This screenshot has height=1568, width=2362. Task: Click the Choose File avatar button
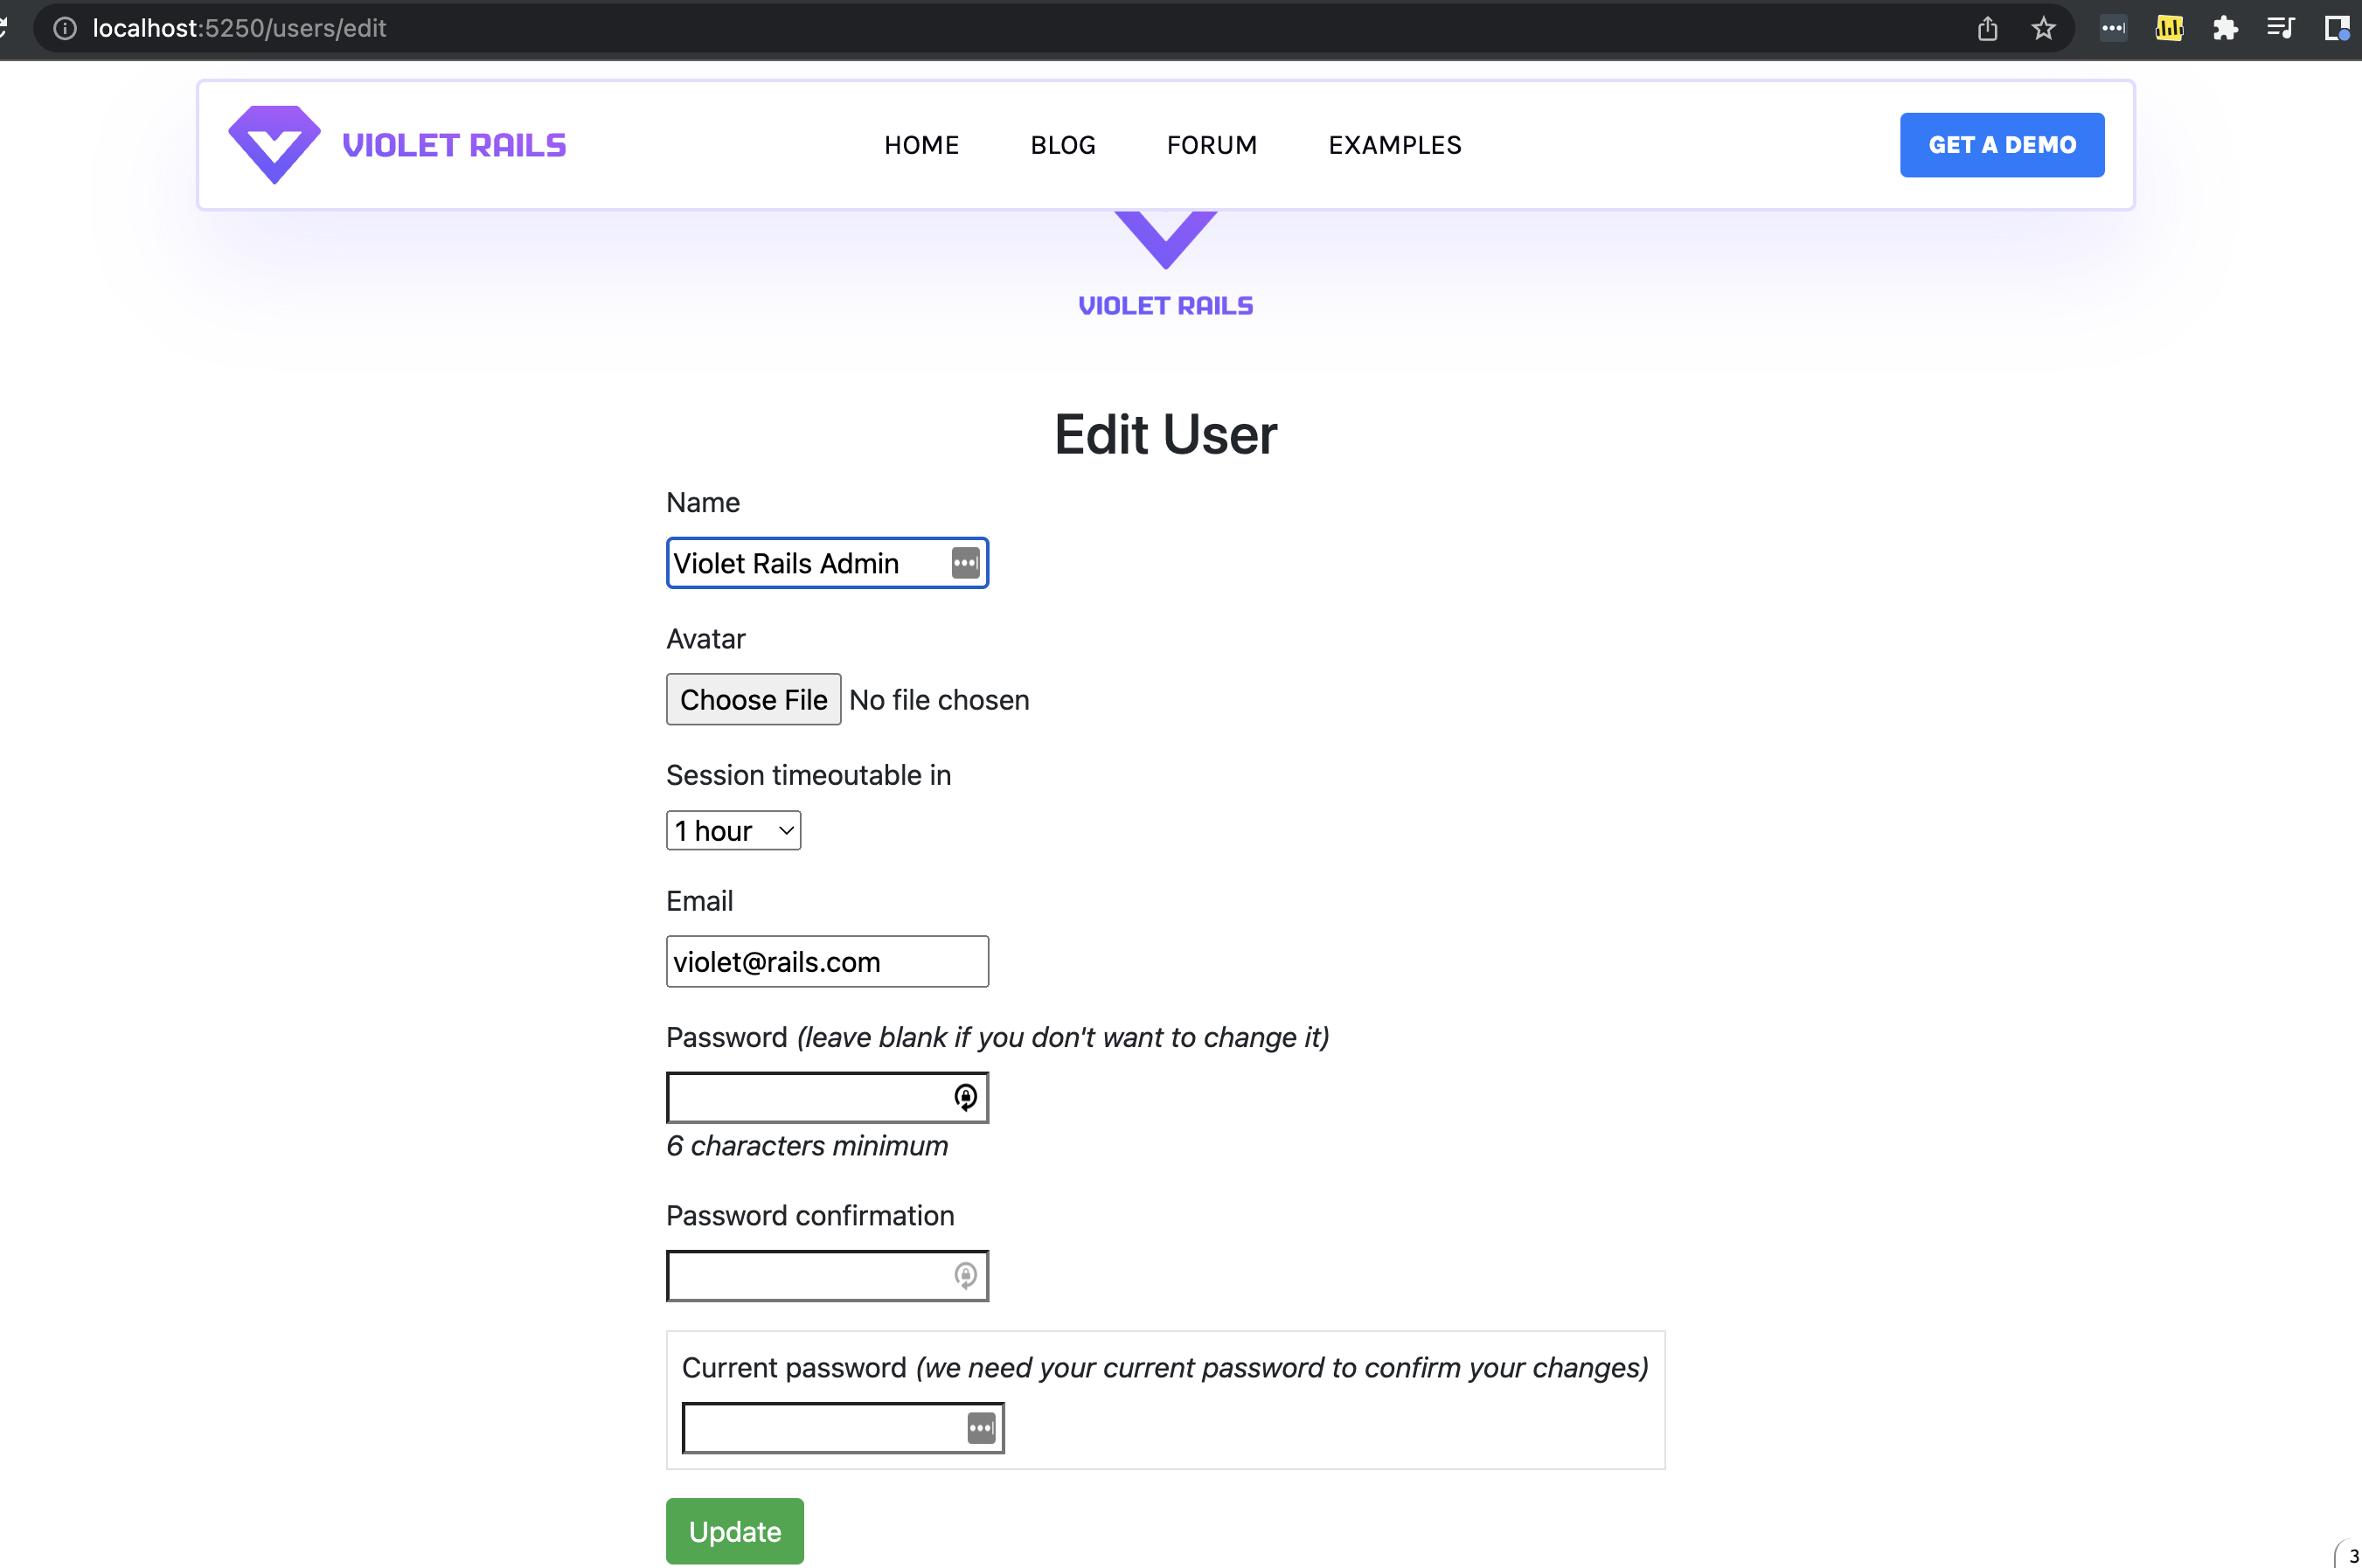tap(753, 699)
